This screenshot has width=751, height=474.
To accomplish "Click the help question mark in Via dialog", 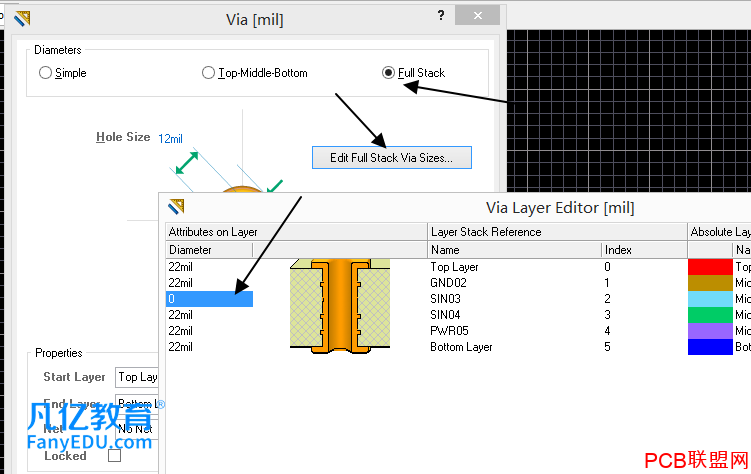I will click(x=441, y=15).
